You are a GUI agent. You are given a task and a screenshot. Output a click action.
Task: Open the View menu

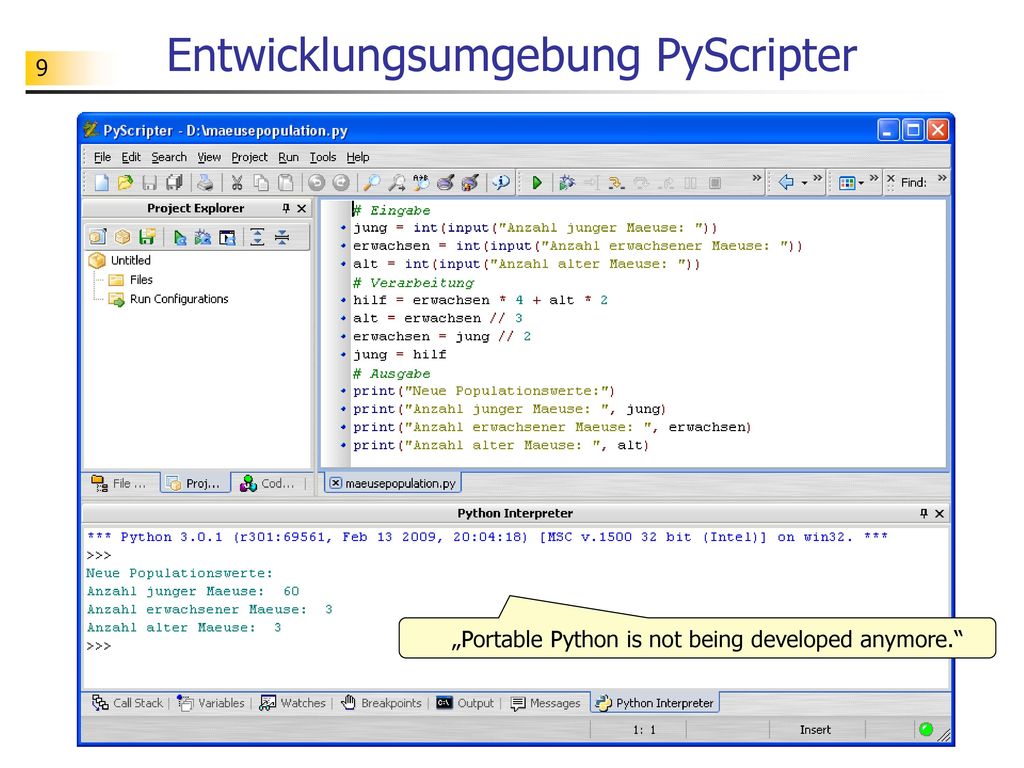click(209, 157)
